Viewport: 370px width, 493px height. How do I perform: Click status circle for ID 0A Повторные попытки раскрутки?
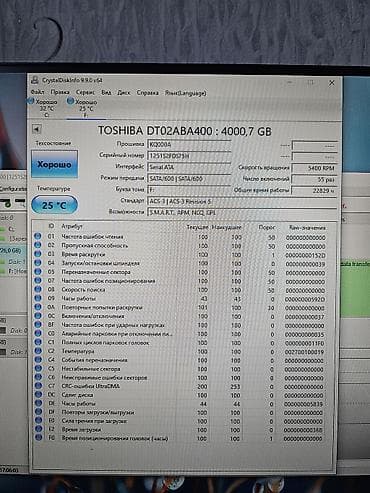[x=38, y=307]
